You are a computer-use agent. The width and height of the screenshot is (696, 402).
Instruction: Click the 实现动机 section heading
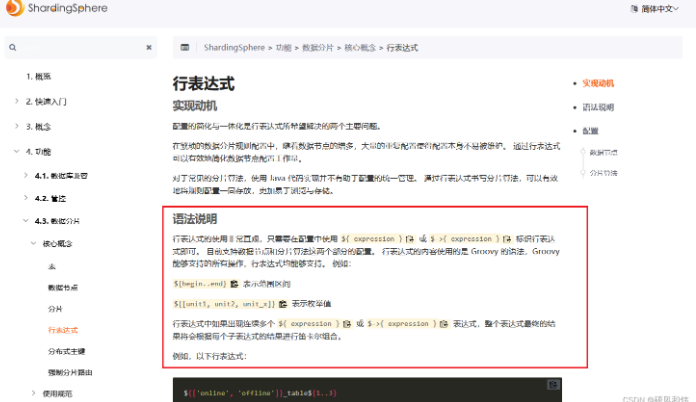[194, 106]
